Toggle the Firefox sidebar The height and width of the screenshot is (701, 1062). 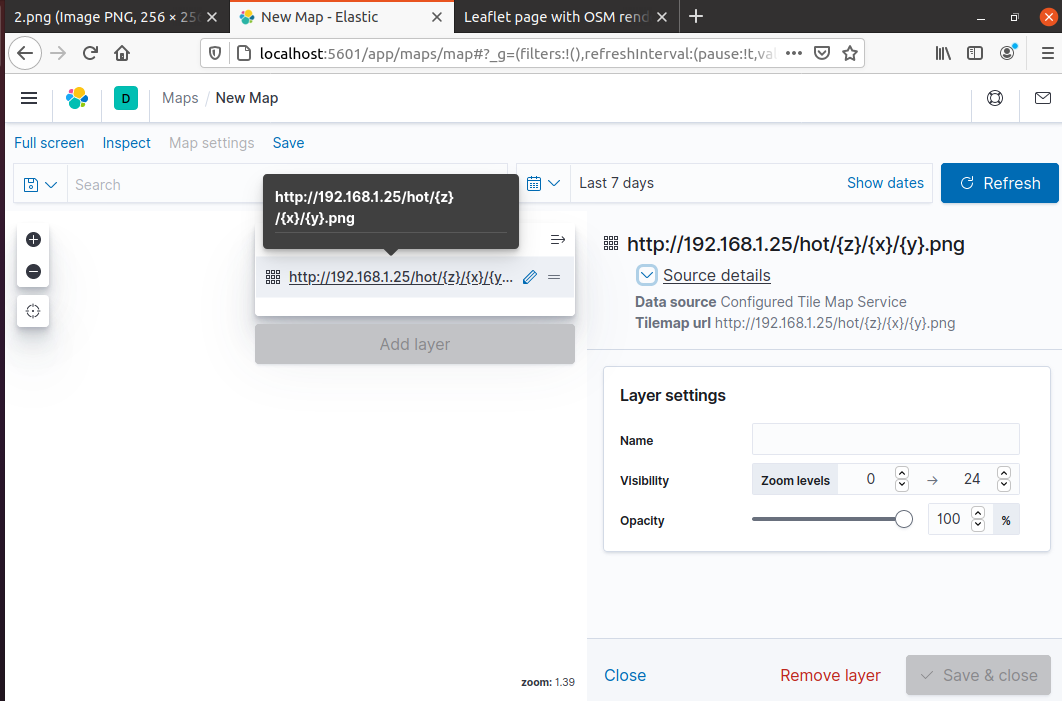[x=975, y=53]
